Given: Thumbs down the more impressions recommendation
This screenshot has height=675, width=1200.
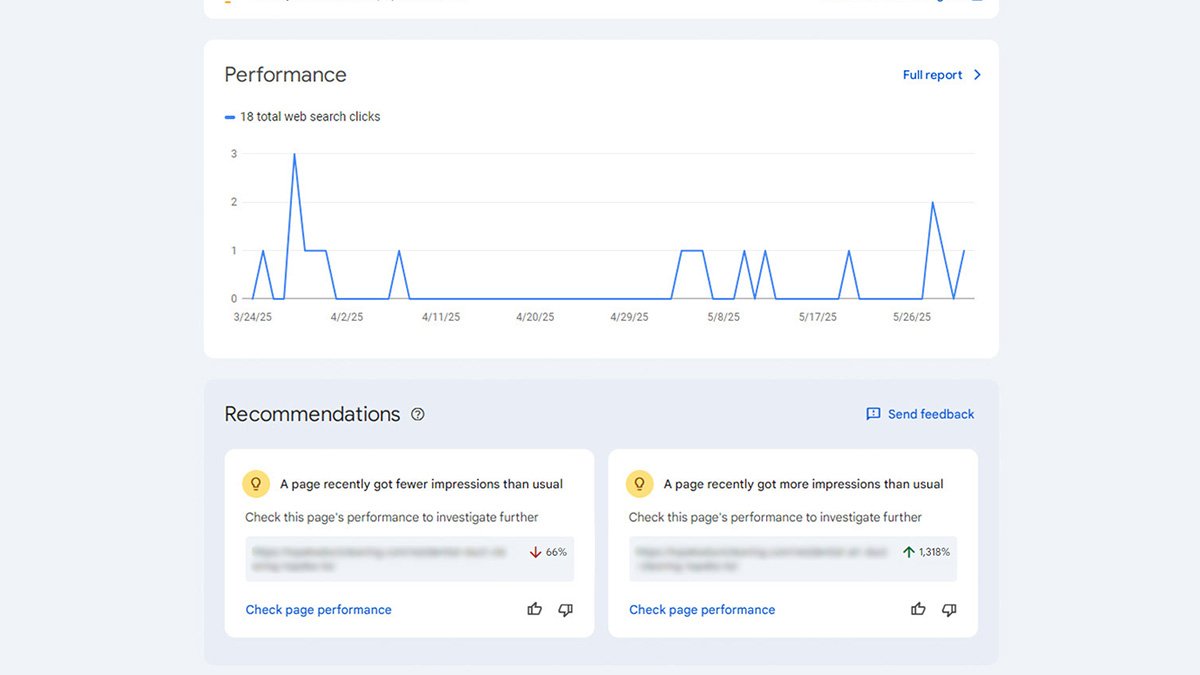Looking at the screenshot, I should point(949,609).
